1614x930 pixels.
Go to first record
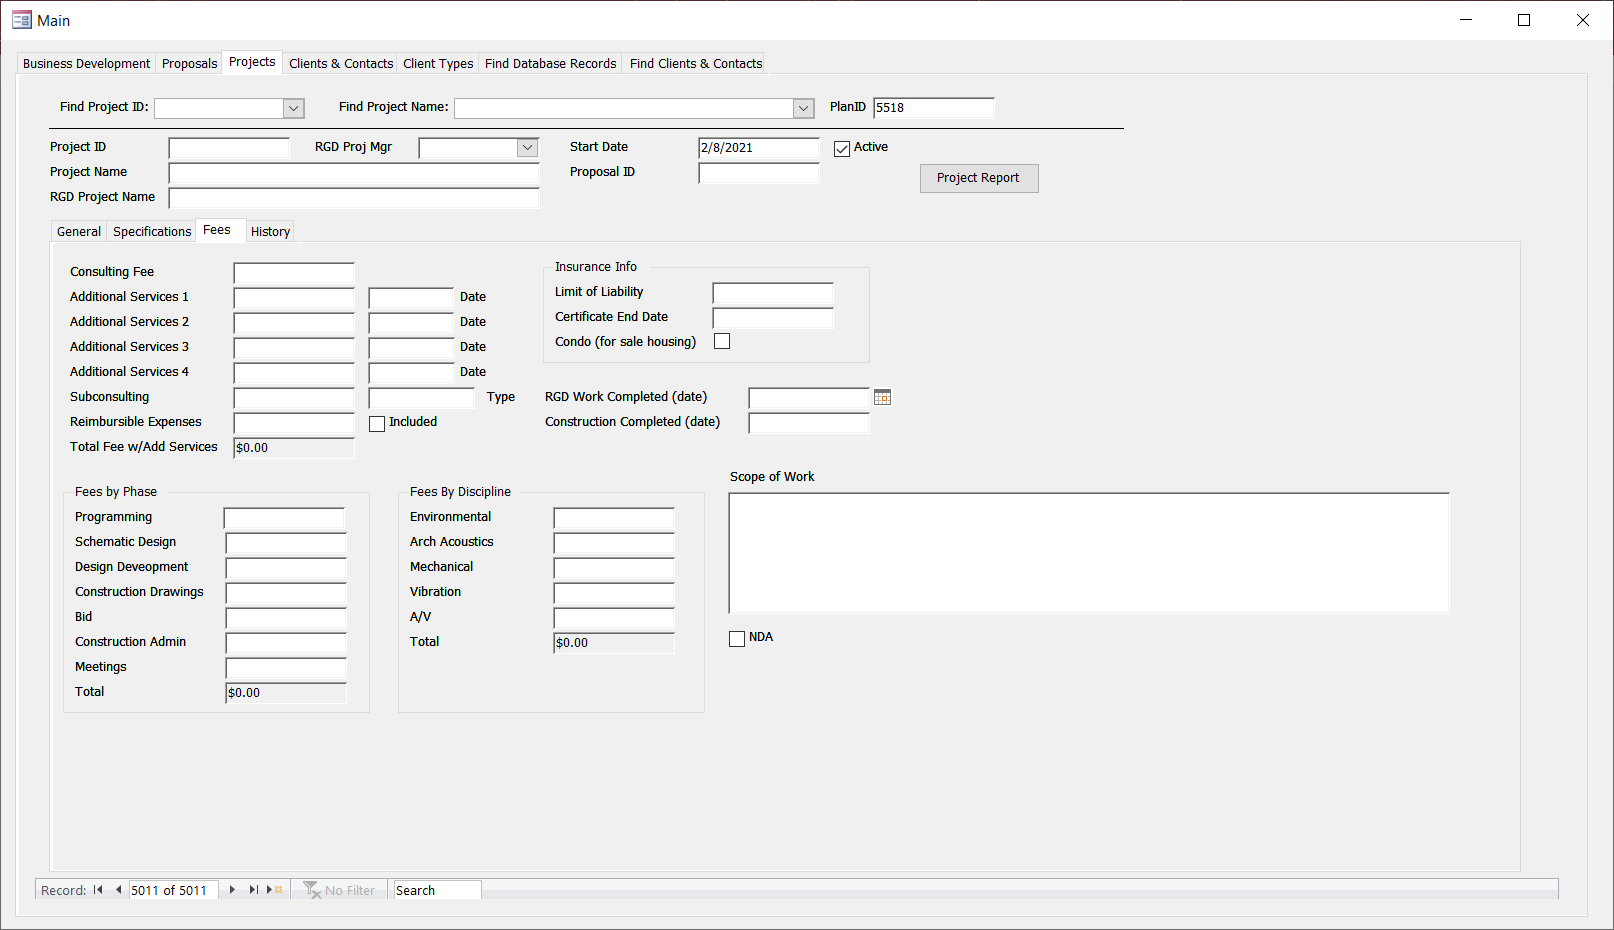(98, 890)
